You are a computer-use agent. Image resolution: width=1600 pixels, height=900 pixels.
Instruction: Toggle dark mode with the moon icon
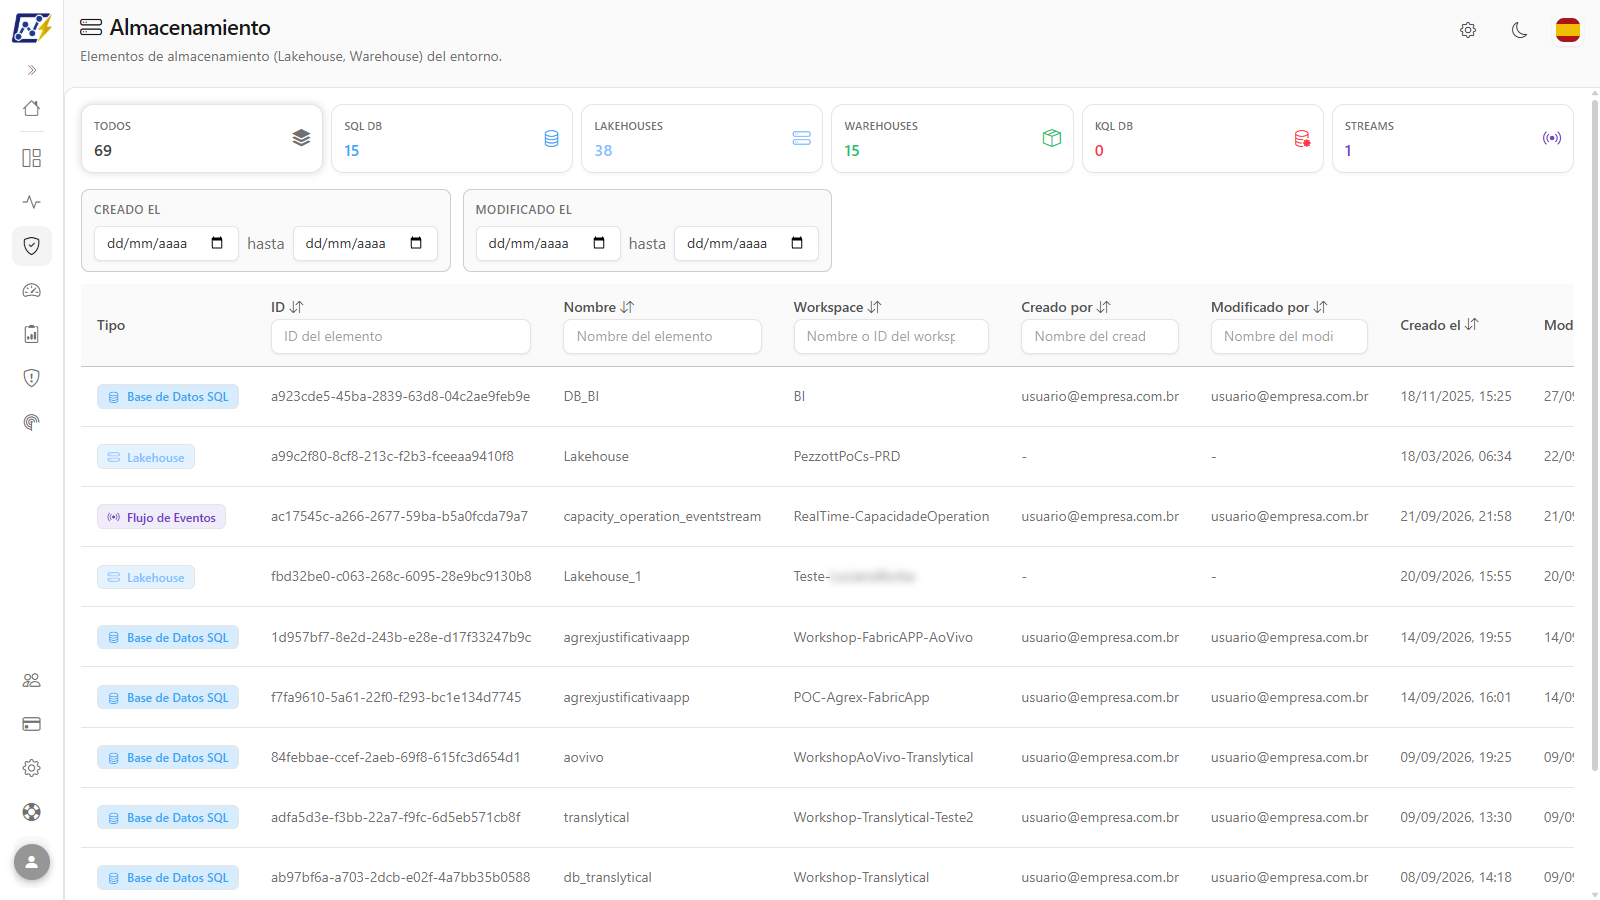coord(1519,30)
